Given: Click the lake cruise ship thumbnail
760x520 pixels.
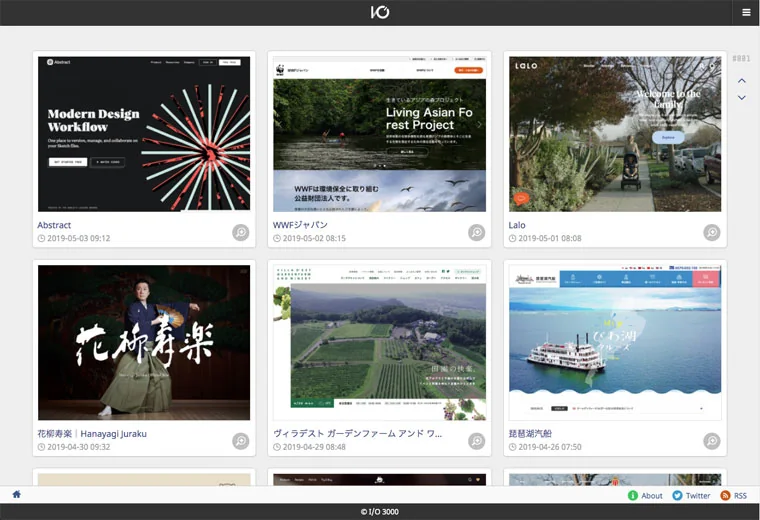Looking at the screenshot, I should [615, 343].
